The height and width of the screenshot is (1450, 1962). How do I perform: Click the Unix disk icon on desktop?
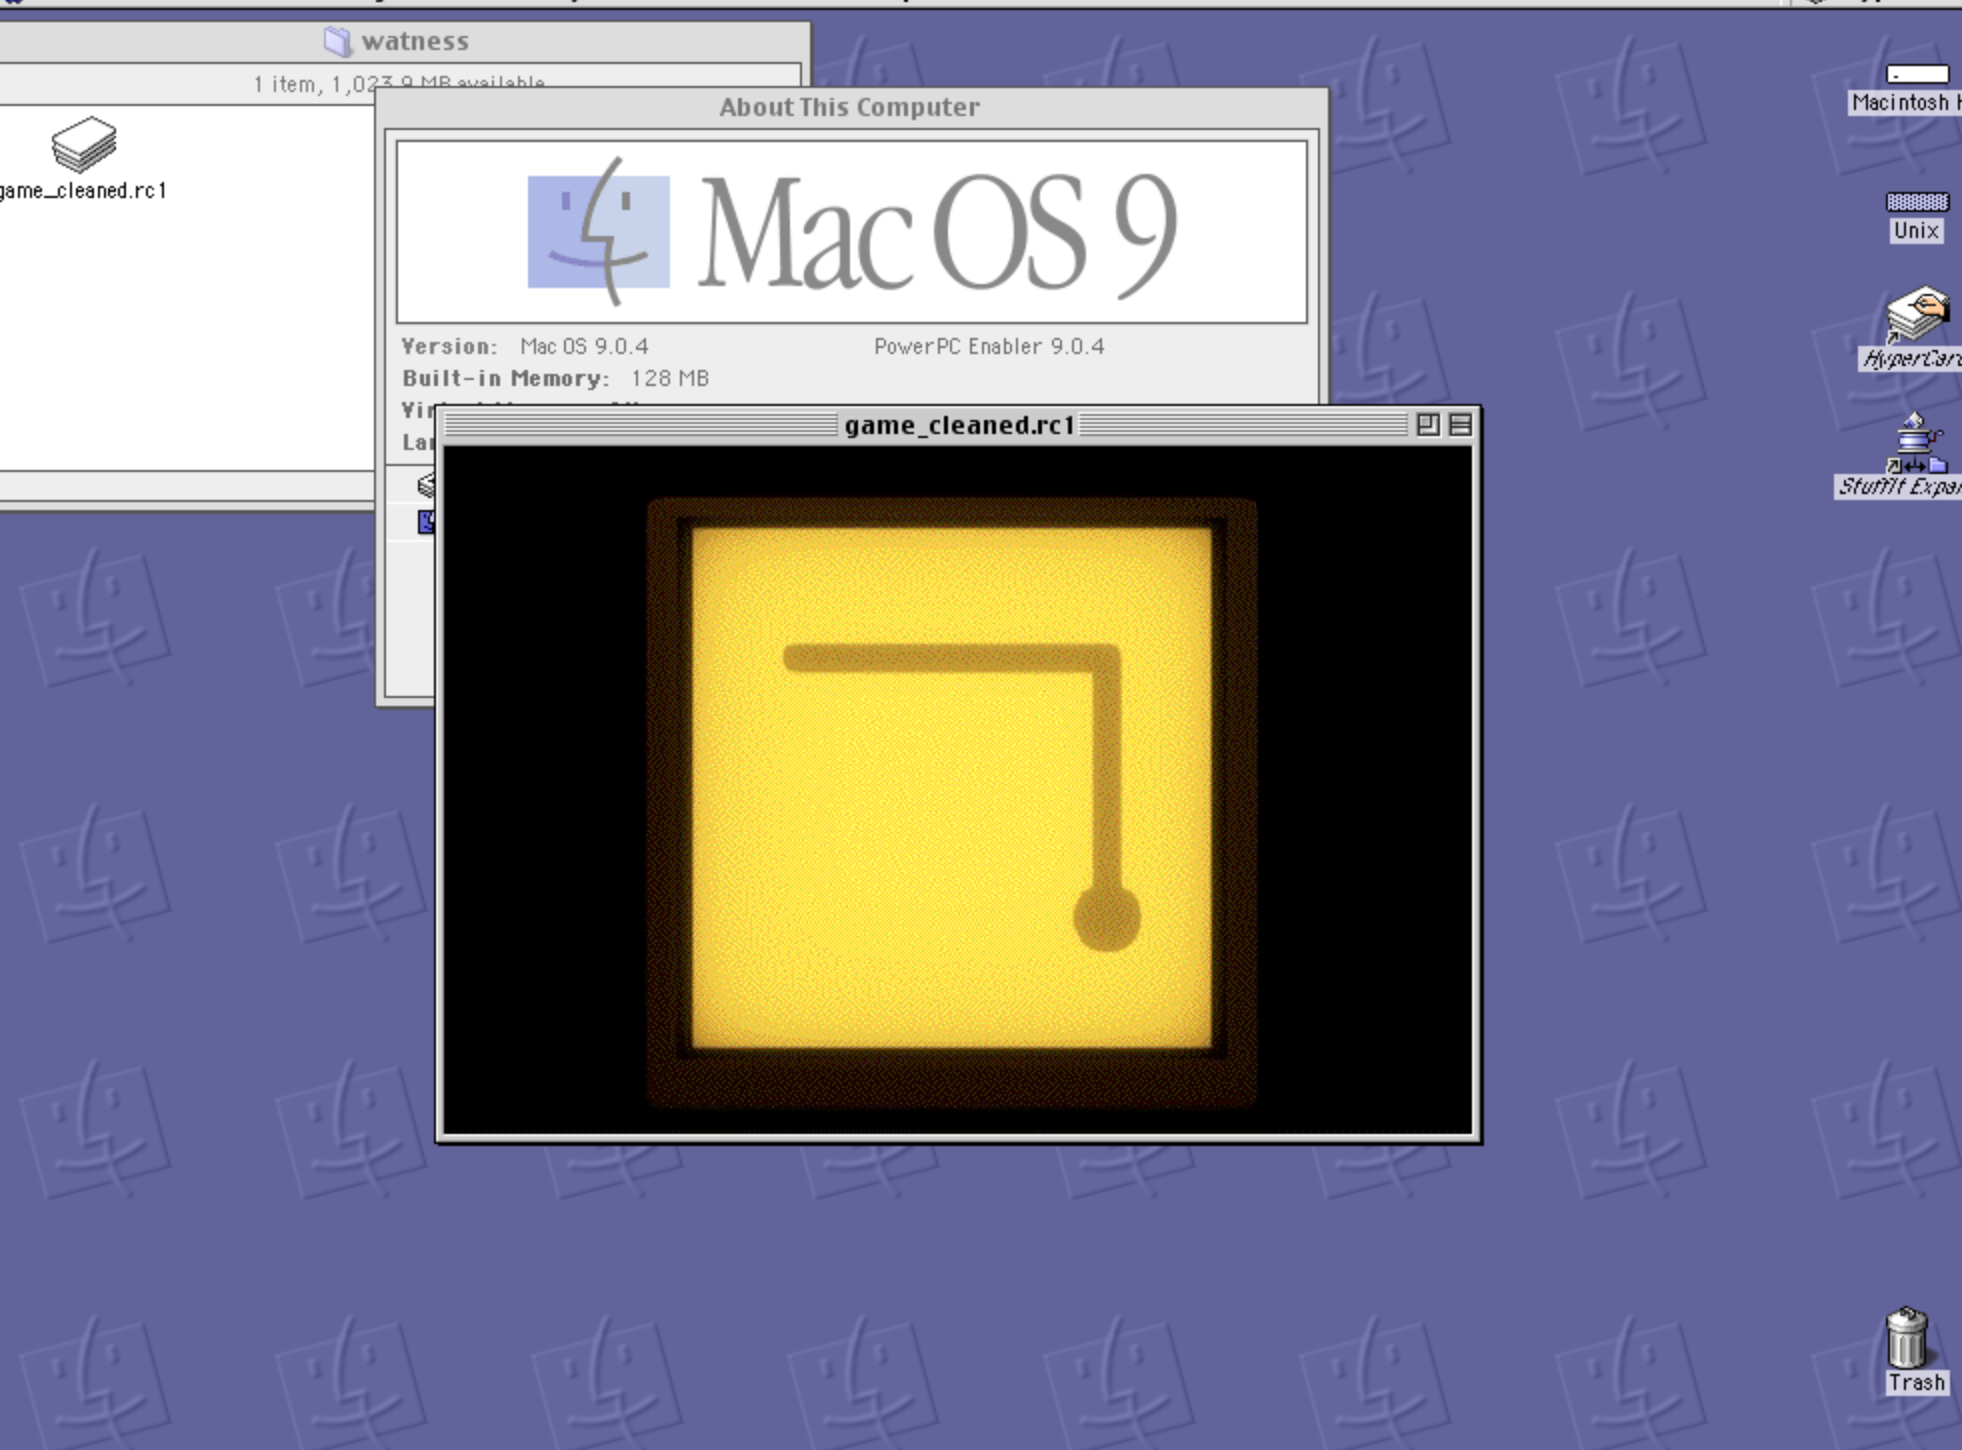[x=1916, y=203]
